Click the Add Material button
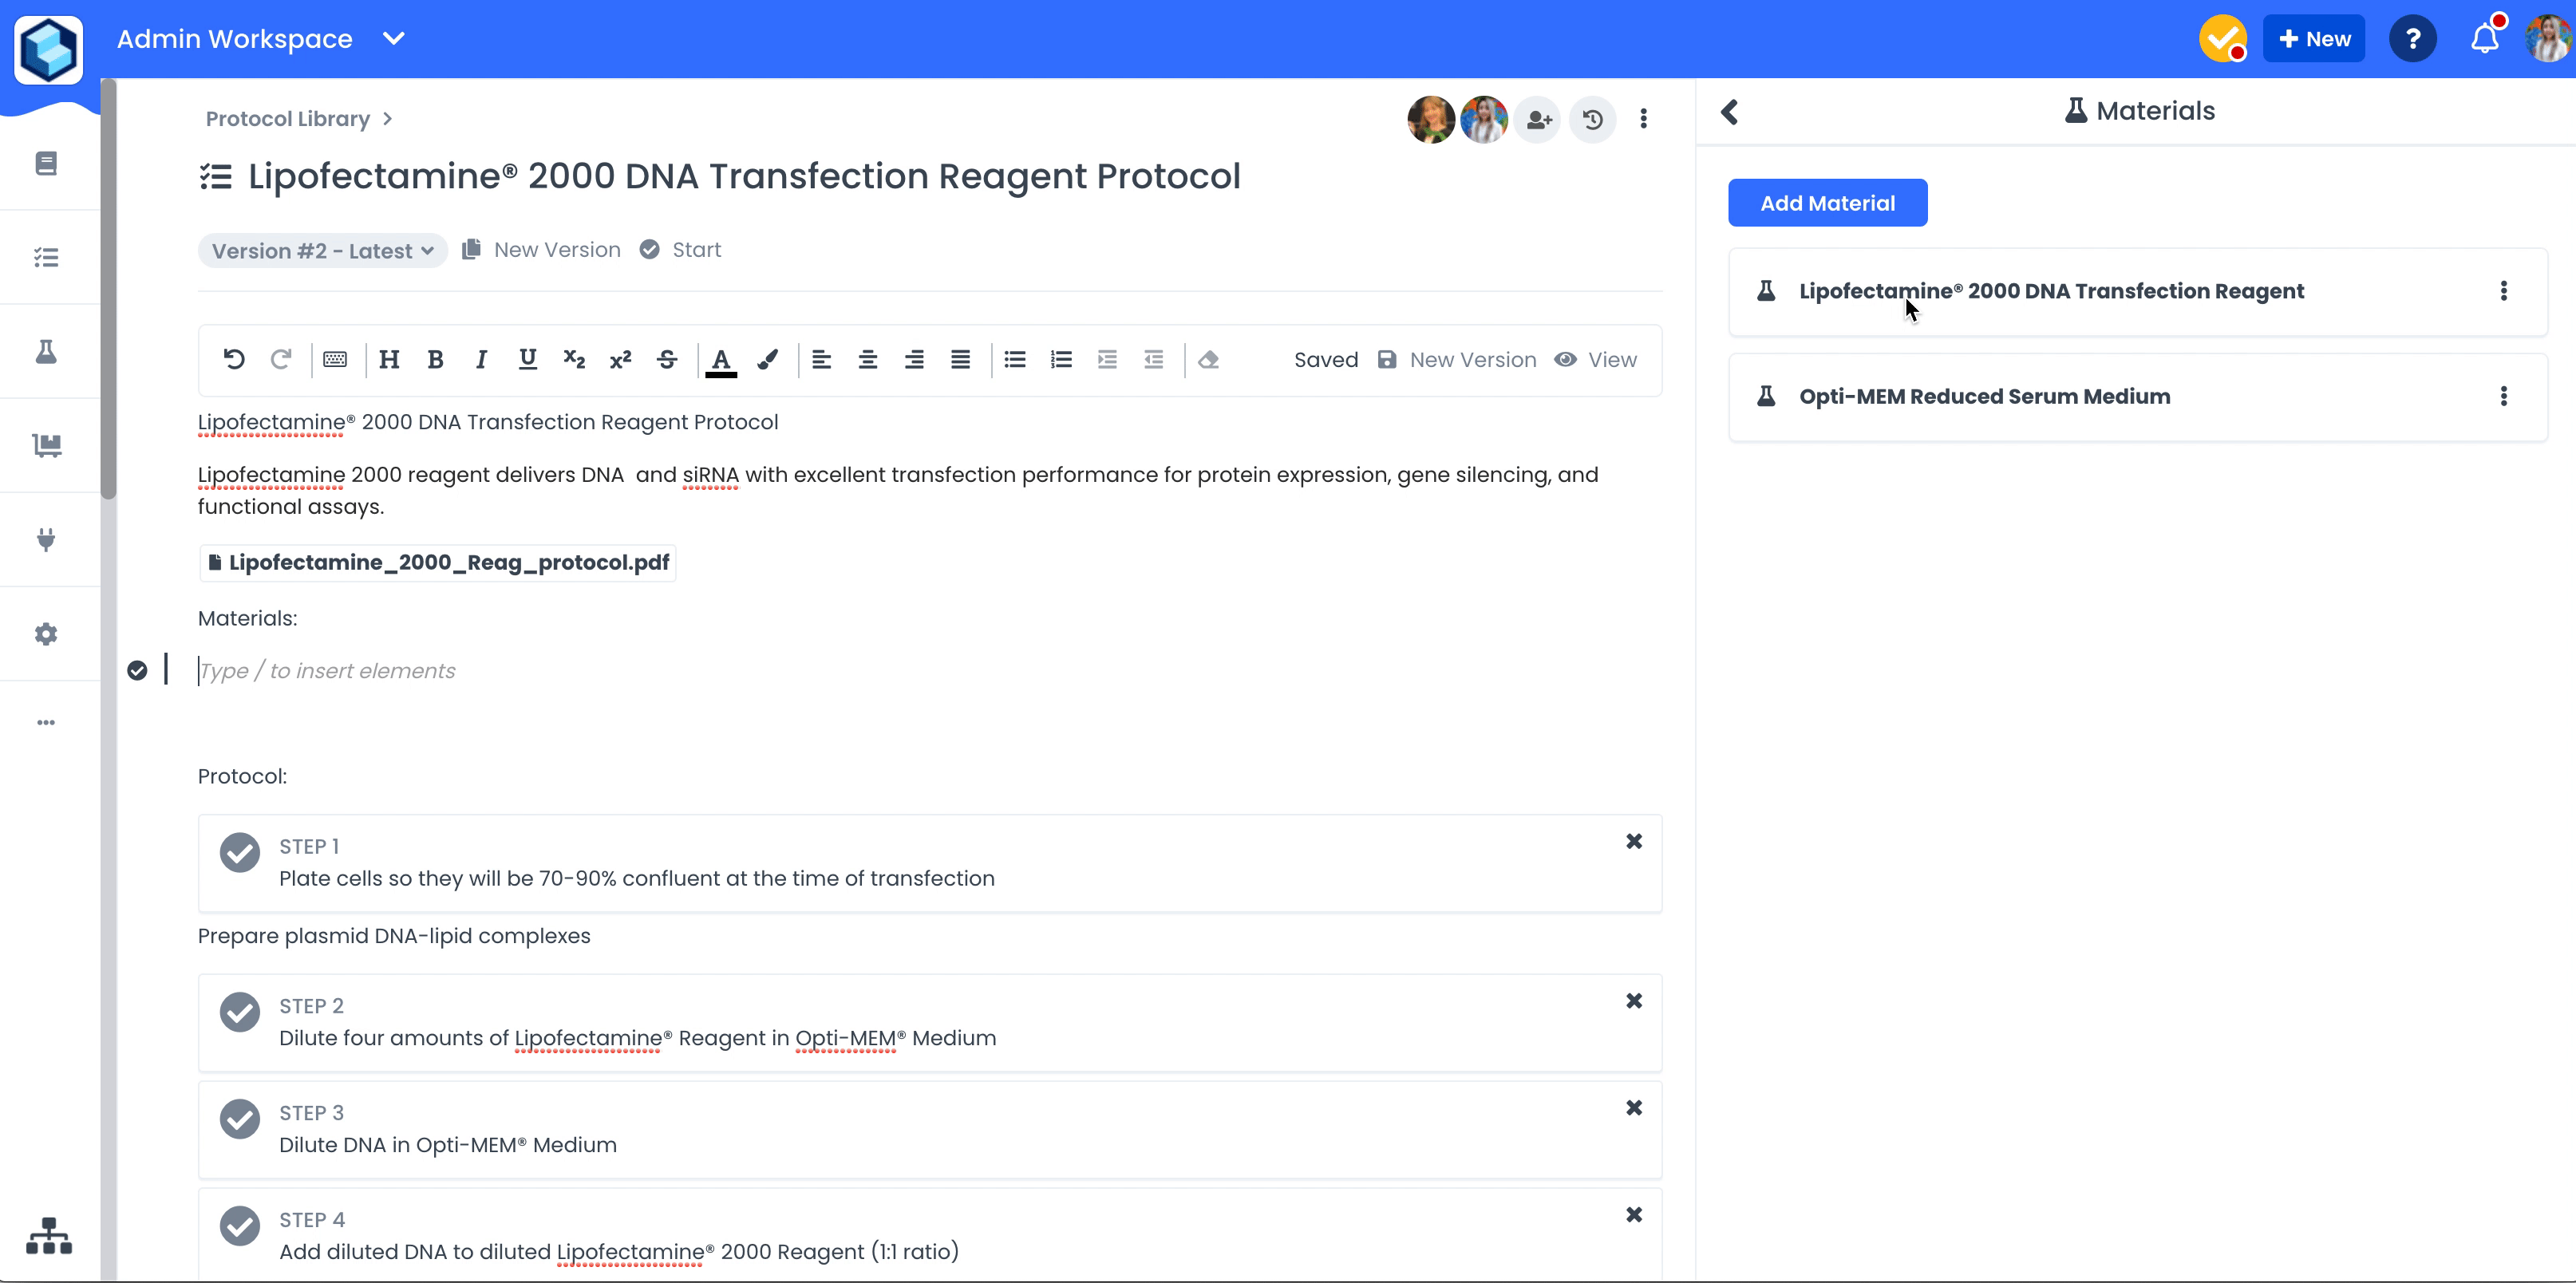 pos(1827,203)
